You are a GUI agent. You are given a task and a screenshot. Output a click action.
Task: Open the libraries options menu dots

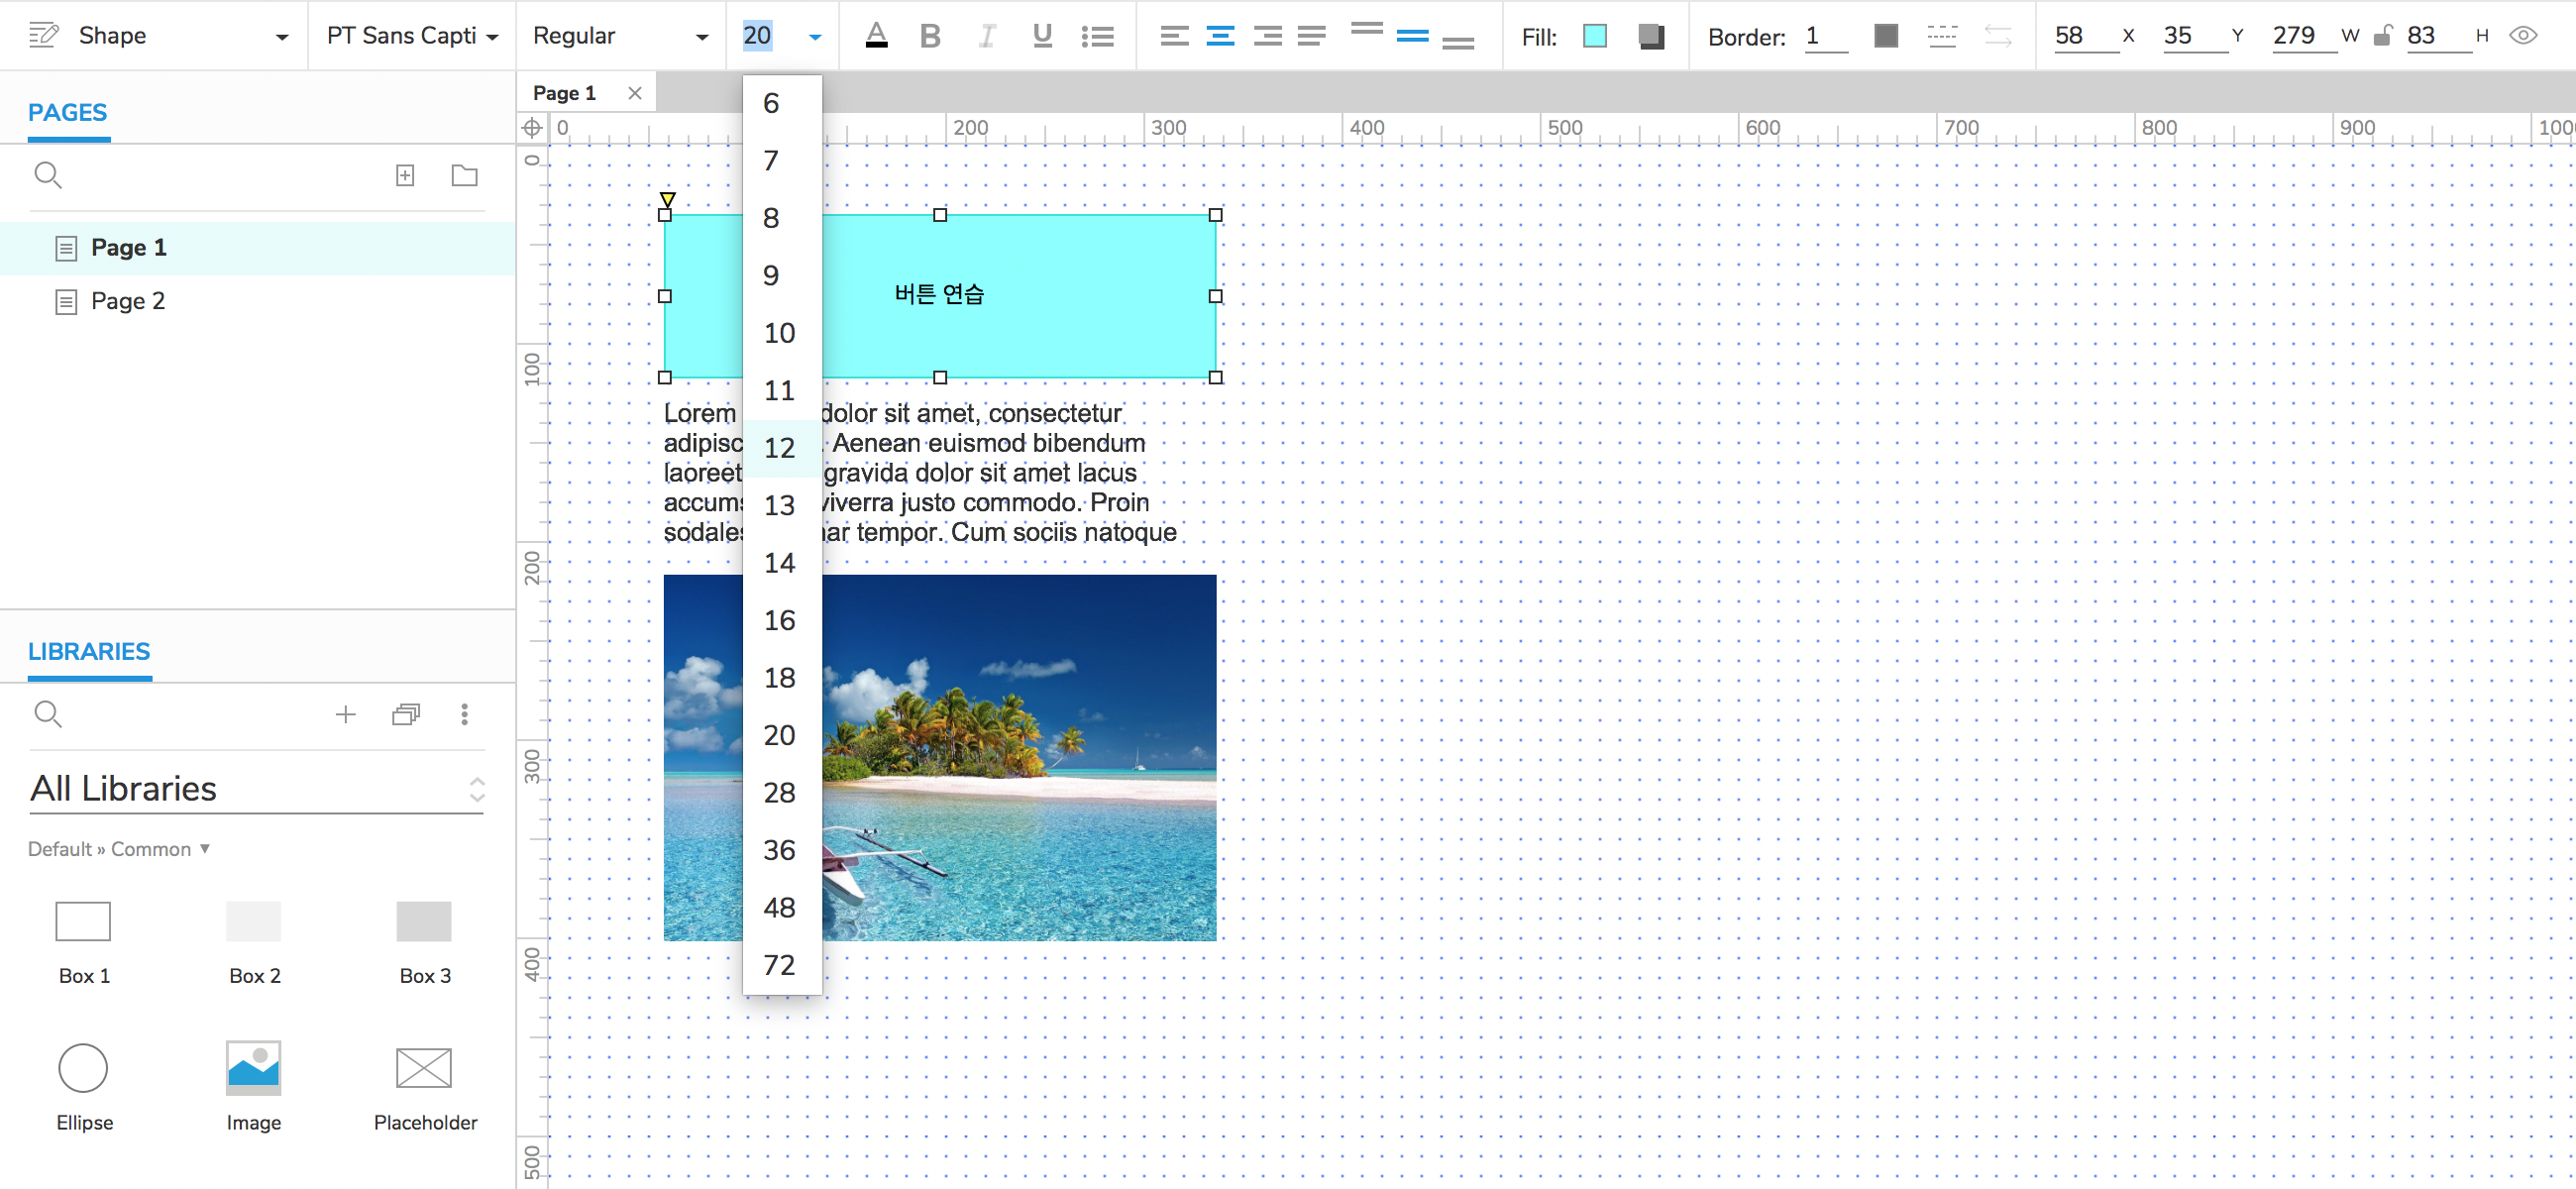click(464, 714)
